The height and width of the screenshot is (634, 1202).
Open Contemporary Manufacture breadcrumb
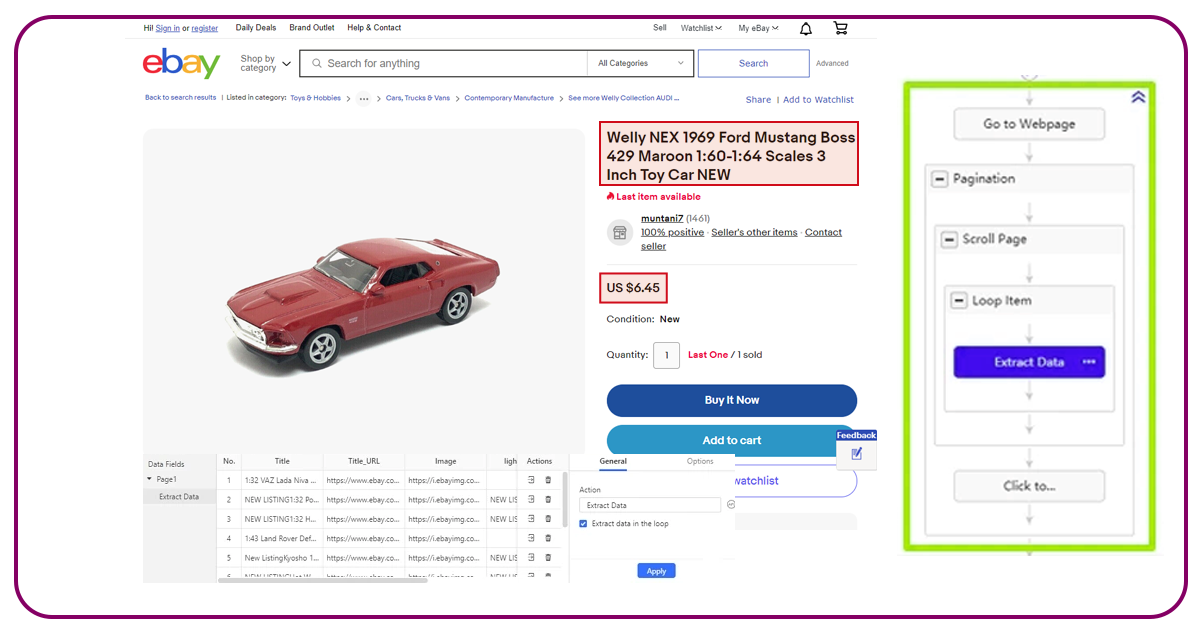(x=509, y=98)
